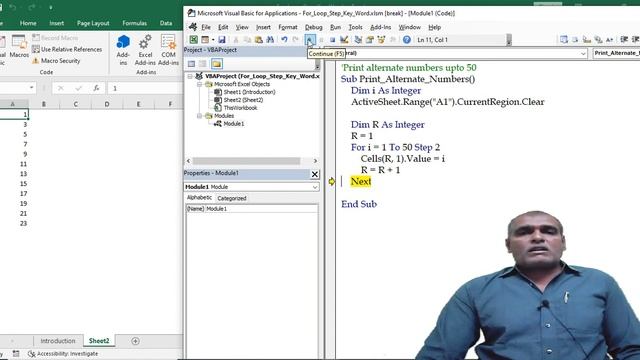Screen dimensions: 640x360
Task: Open Object Browser from VBA toolbar icon
Action: coord(381,40)
